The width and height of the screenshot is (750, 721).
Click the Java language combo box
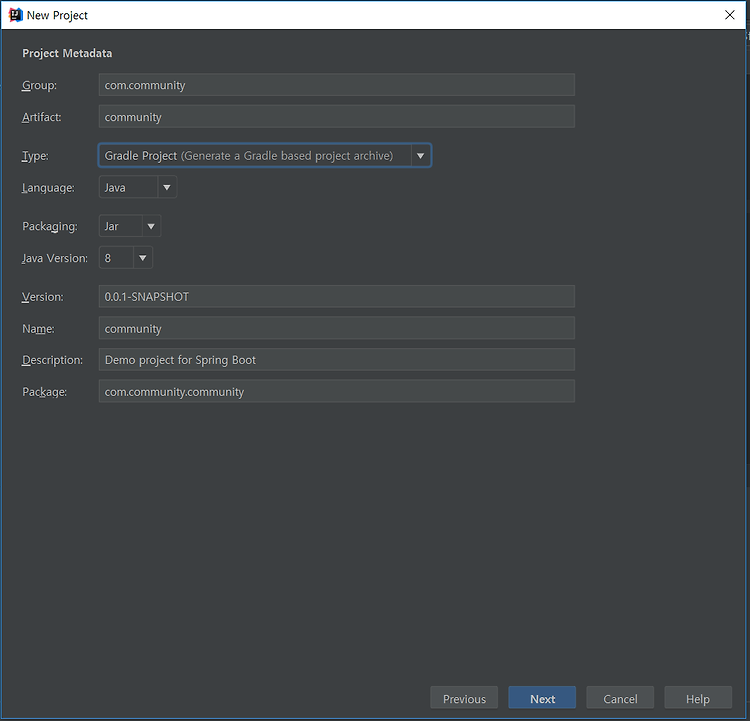click(x=138, y=187)
